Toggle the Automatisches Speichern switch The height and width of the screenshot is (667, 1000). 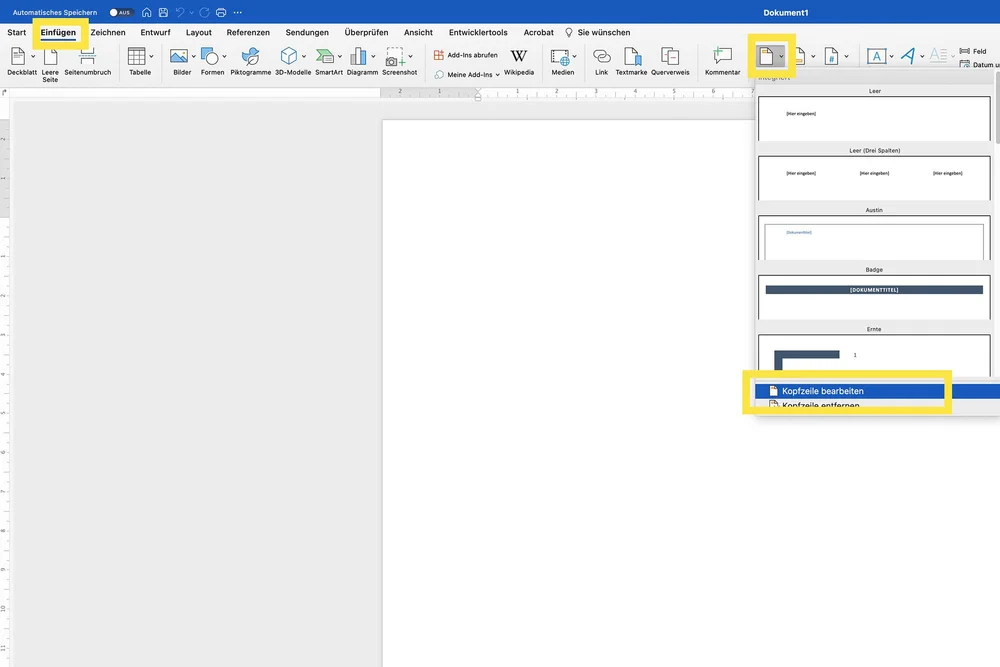point(121,12)
